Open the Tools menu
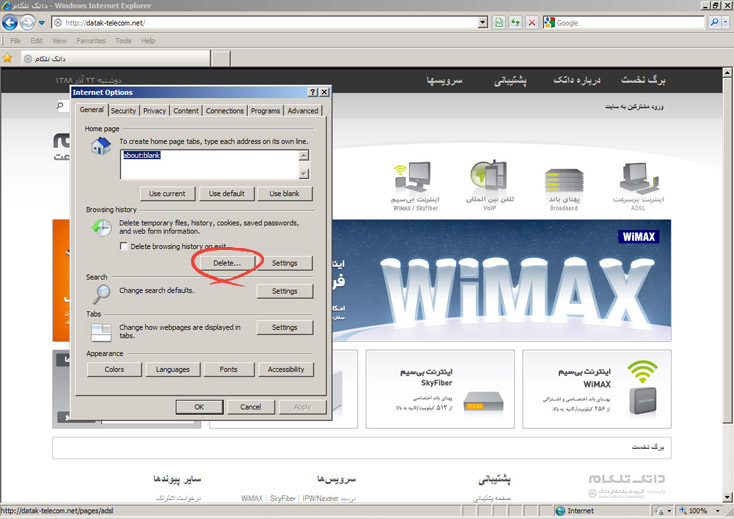This screenshot has height=519, width=734. click(x=124, y=41)
